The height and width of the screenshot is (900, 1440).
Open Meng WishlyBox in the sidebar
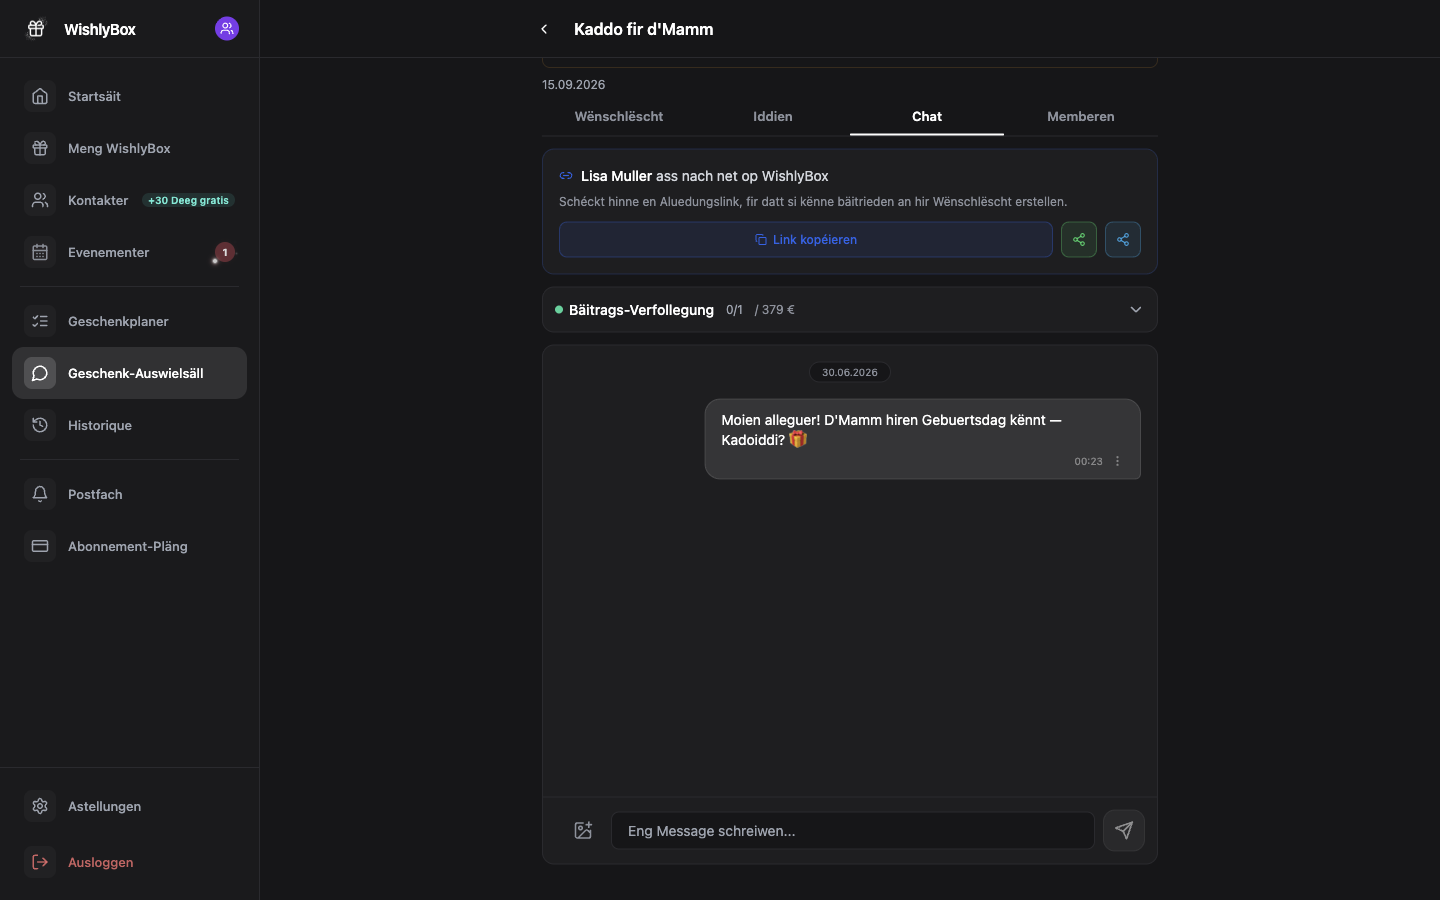pyautogui.click(x=129, y=148)
